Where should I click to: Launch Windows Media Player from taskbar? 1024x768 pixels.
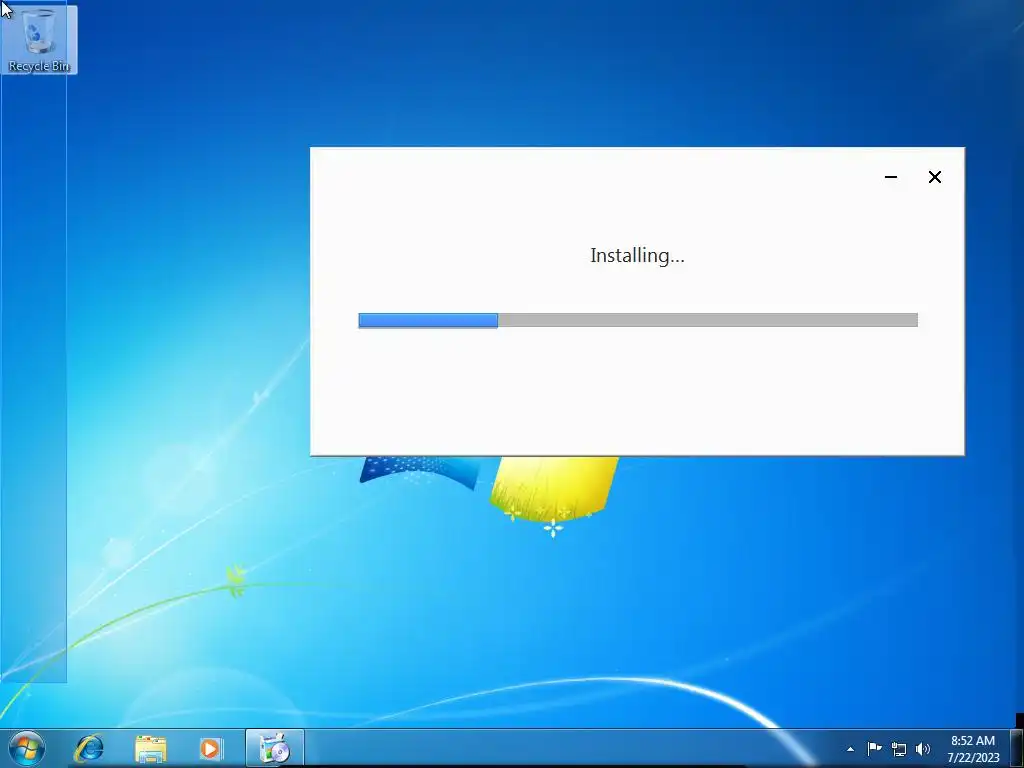210,748
